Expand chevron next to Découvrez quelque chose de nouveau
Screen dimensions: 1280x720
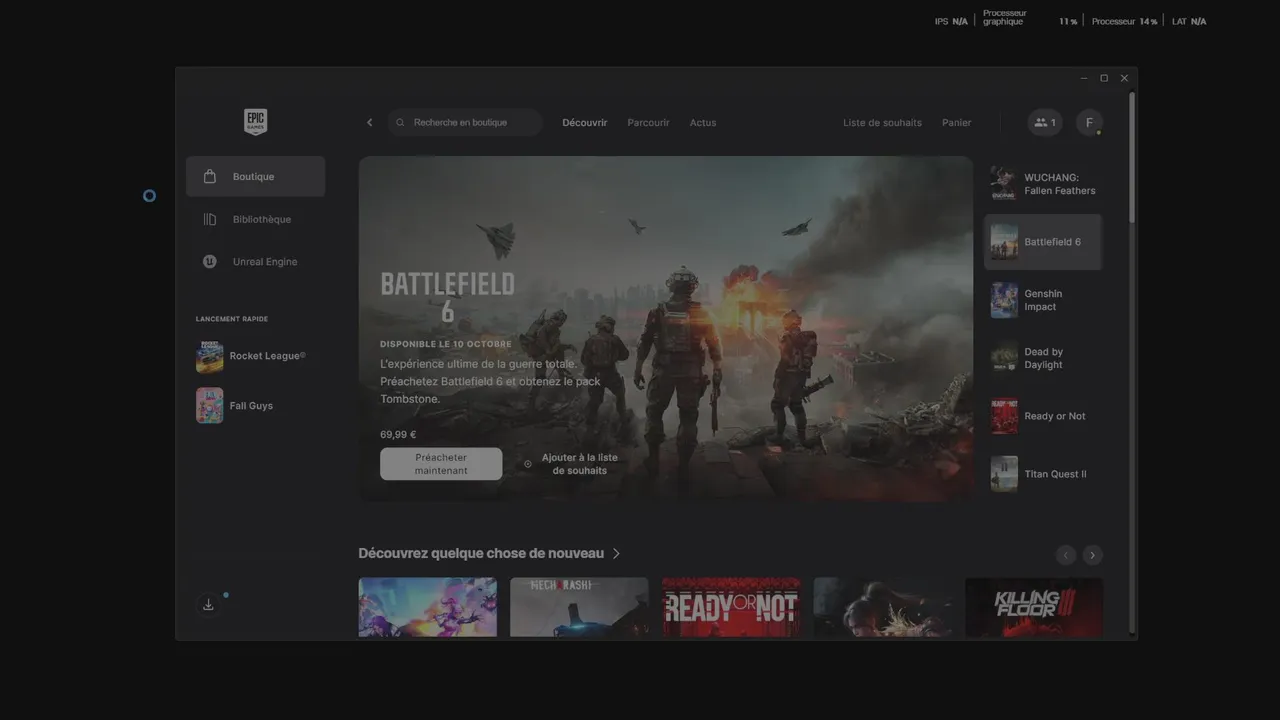[616, 553]
